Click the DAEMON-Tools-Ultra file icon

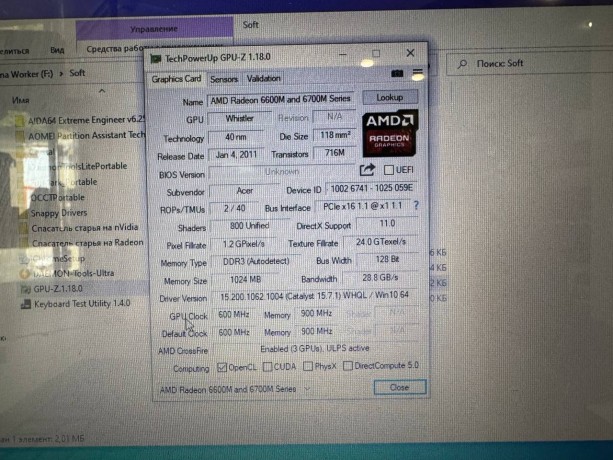pos(25,274)
